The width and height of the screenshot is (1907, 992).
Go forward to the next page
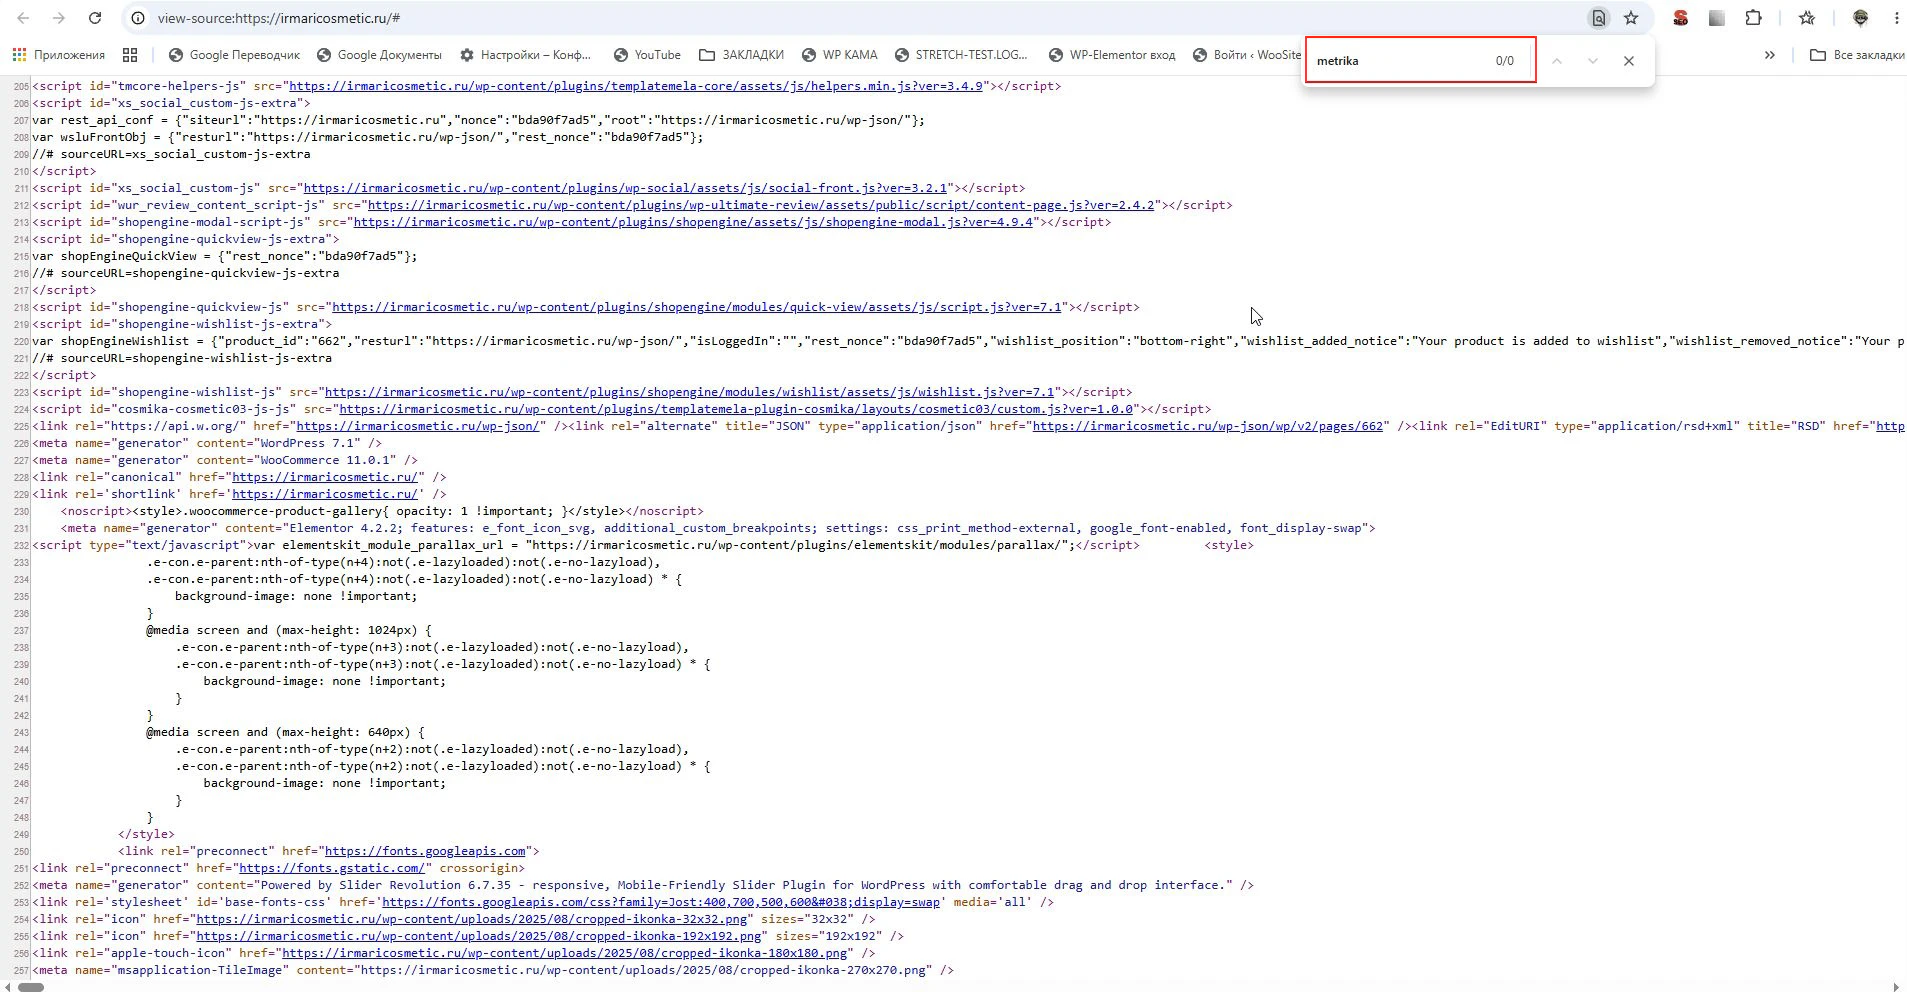(58, 18)
